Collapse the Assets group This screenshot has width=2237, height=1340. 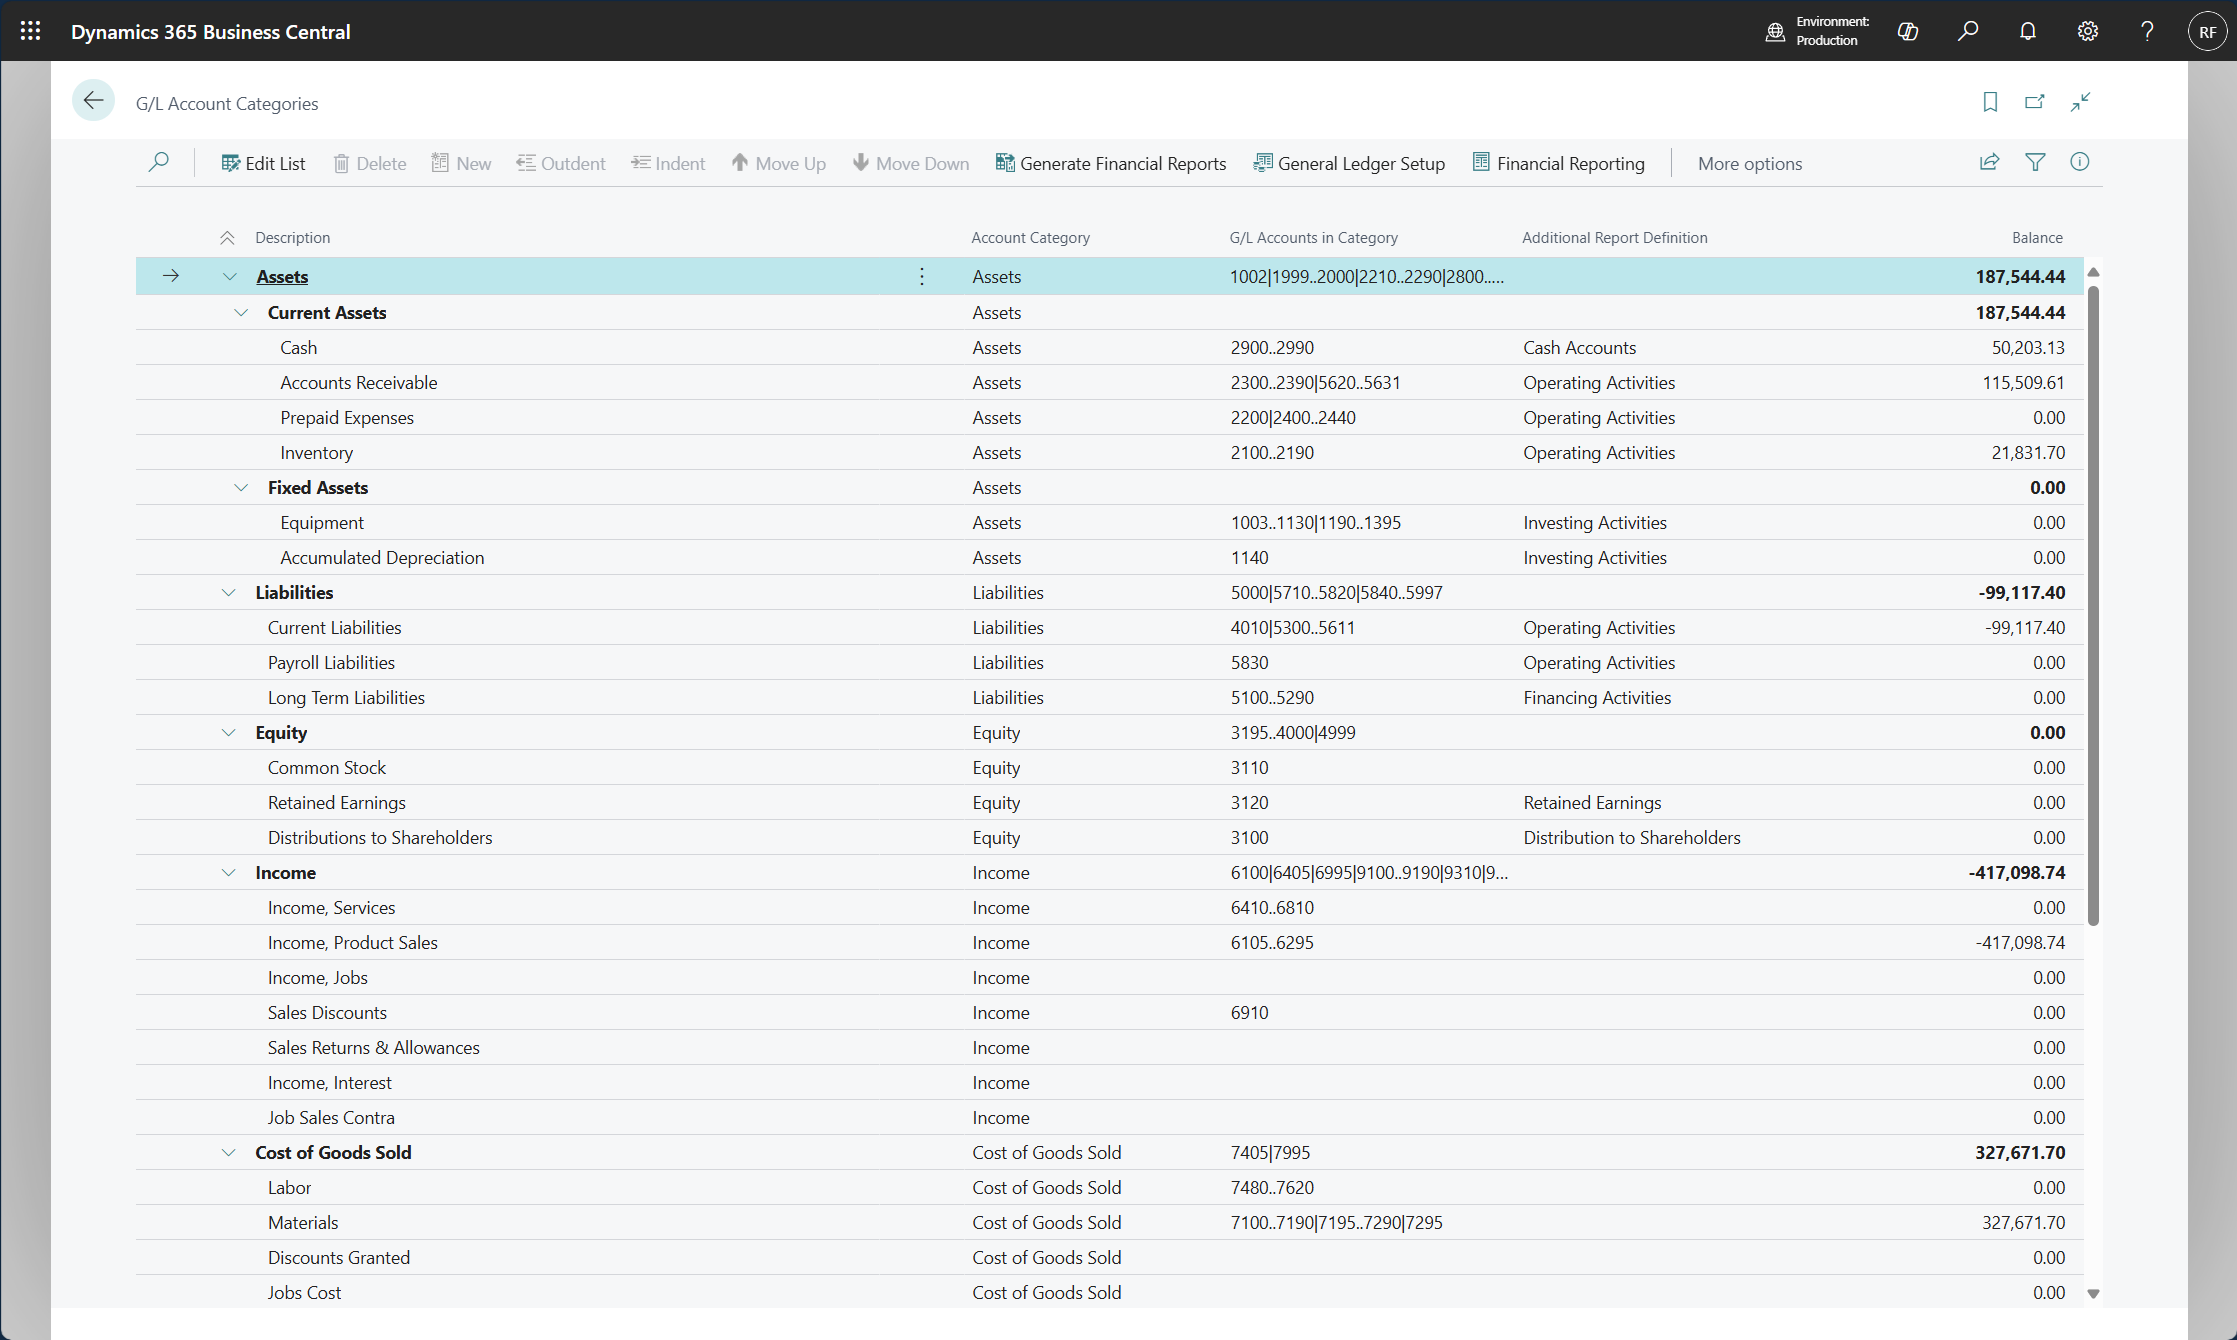click(x=229, y=277)
